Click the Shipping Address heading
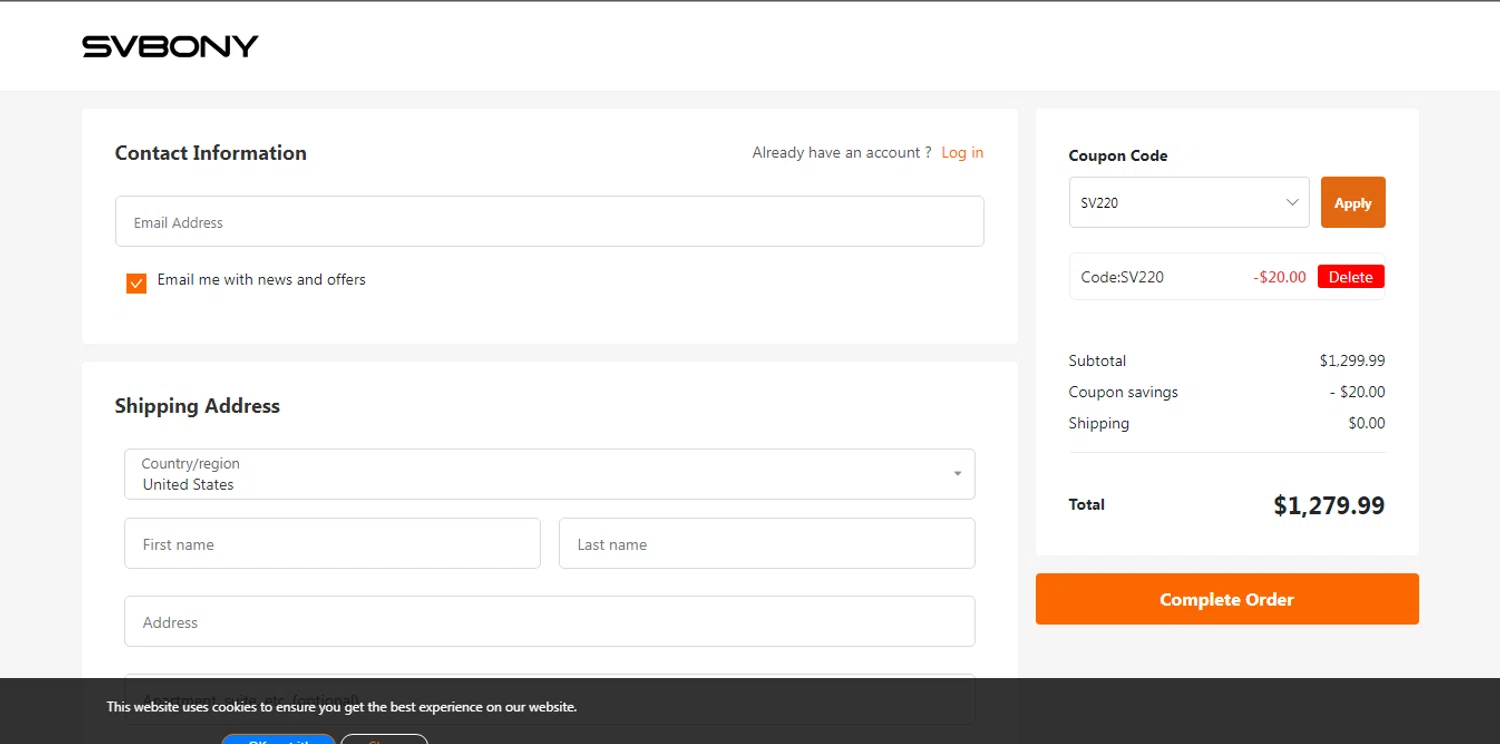The image size is (1500, 744). point(197,406)
